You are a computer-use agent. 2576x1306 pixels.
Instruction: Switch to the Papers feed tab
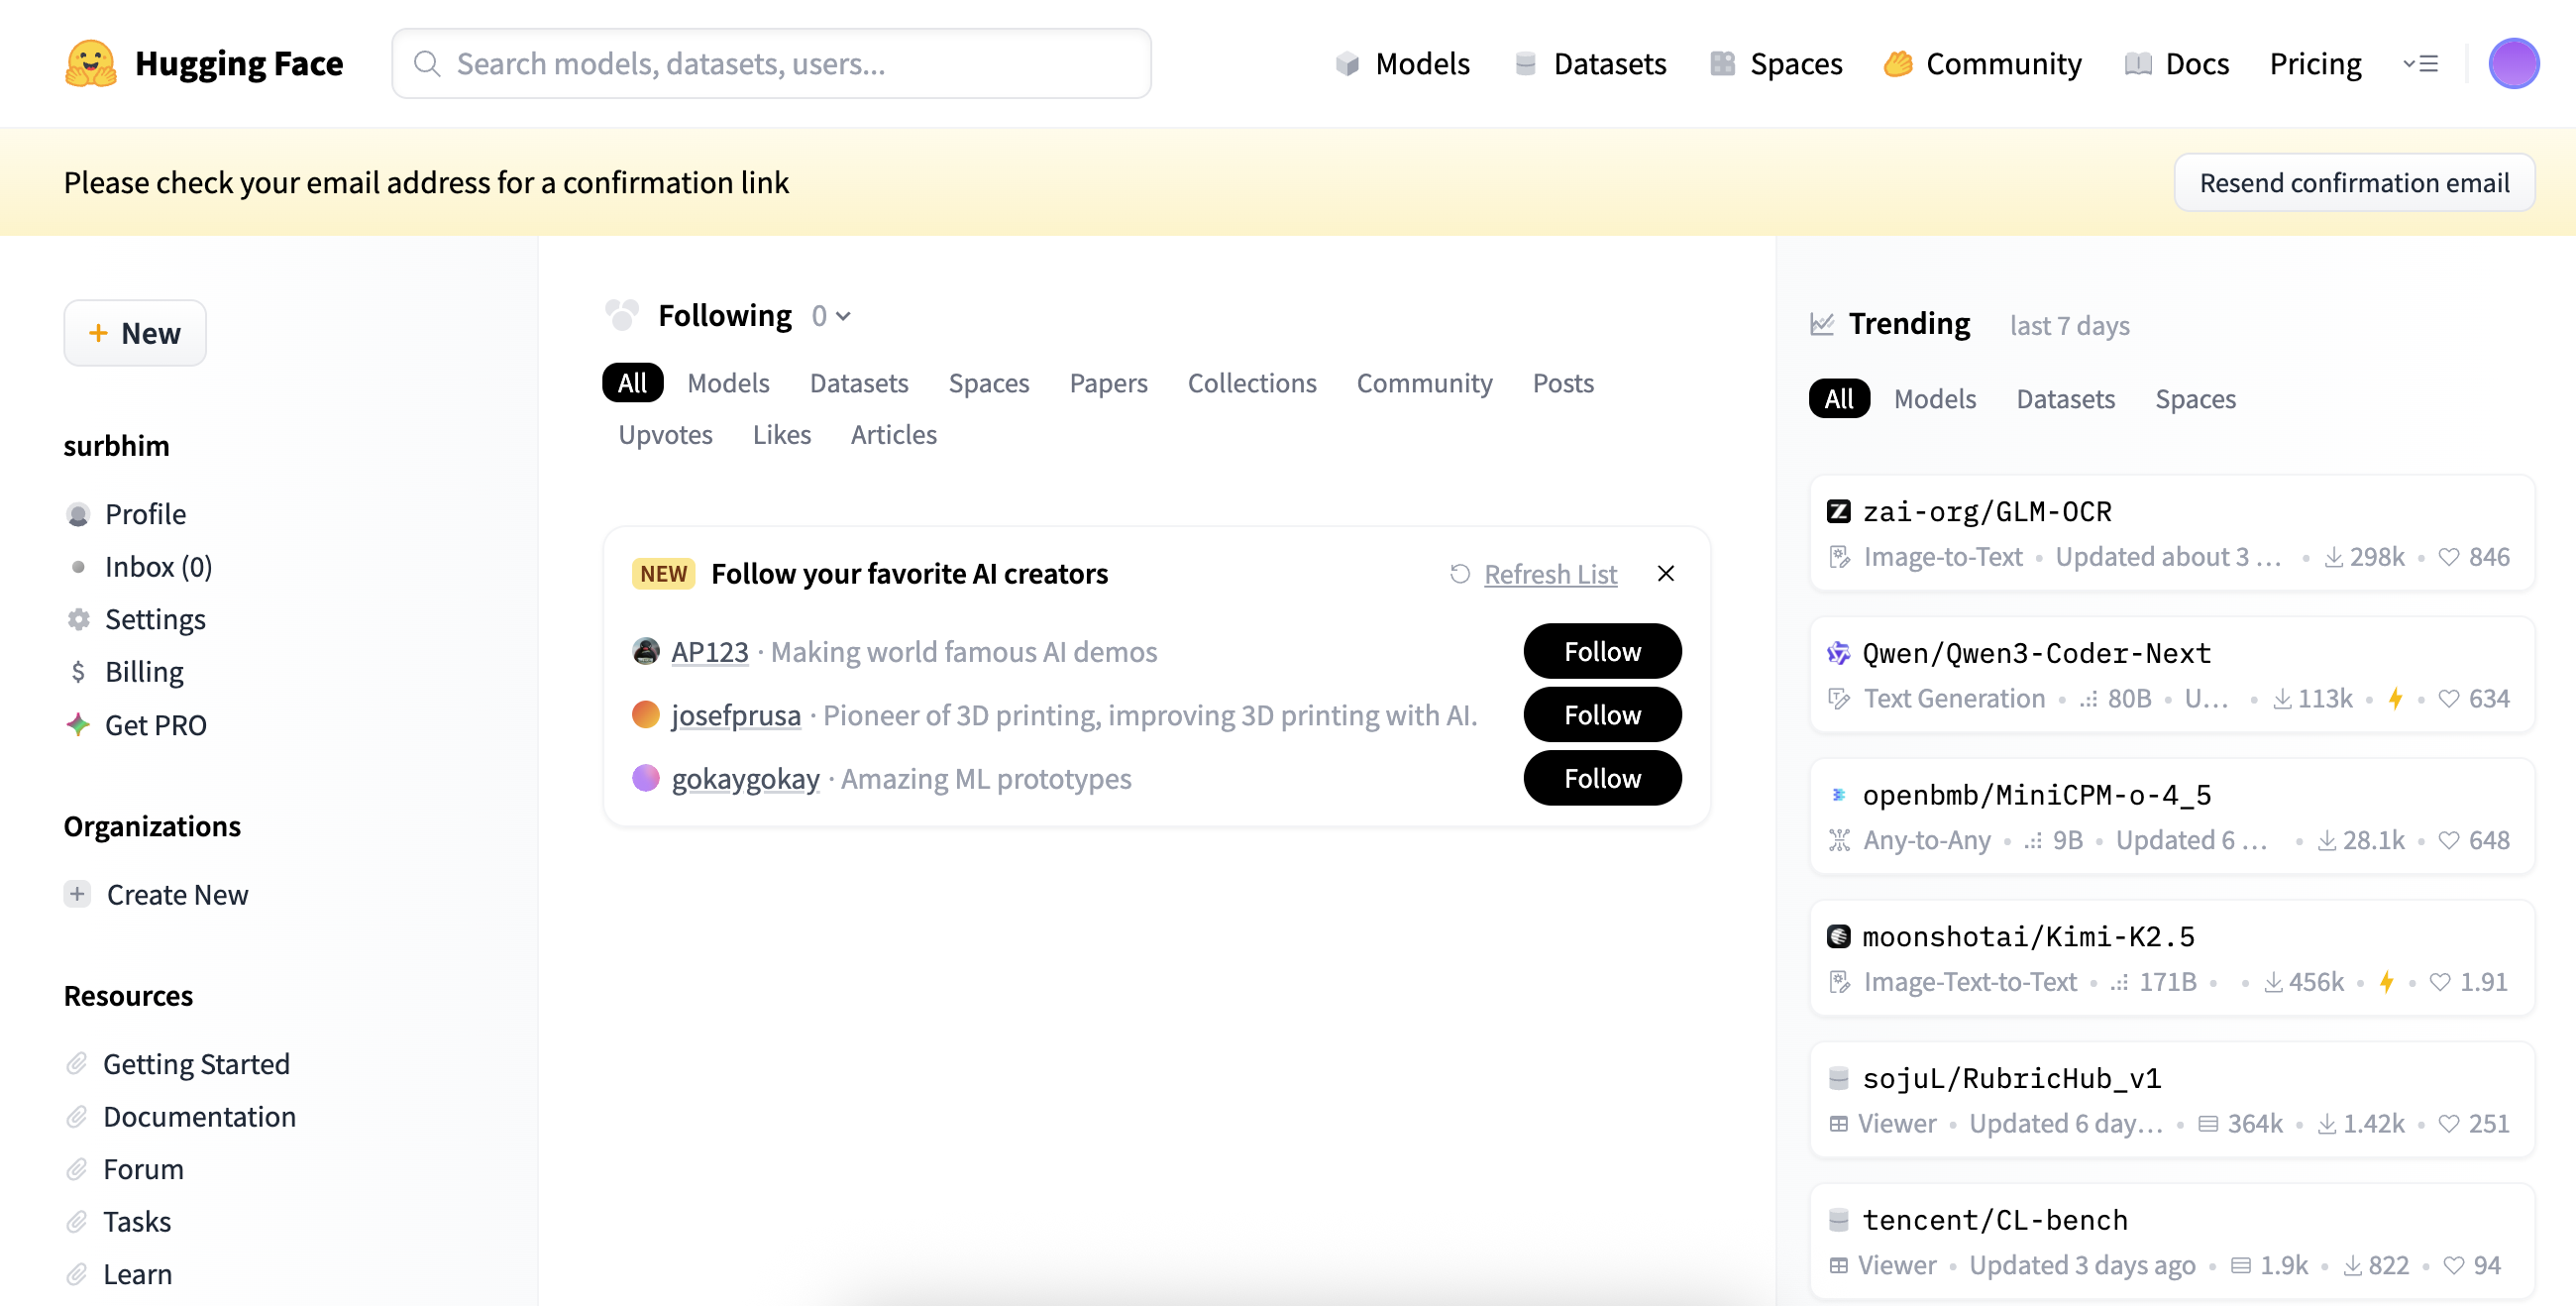pos(1108,383)
